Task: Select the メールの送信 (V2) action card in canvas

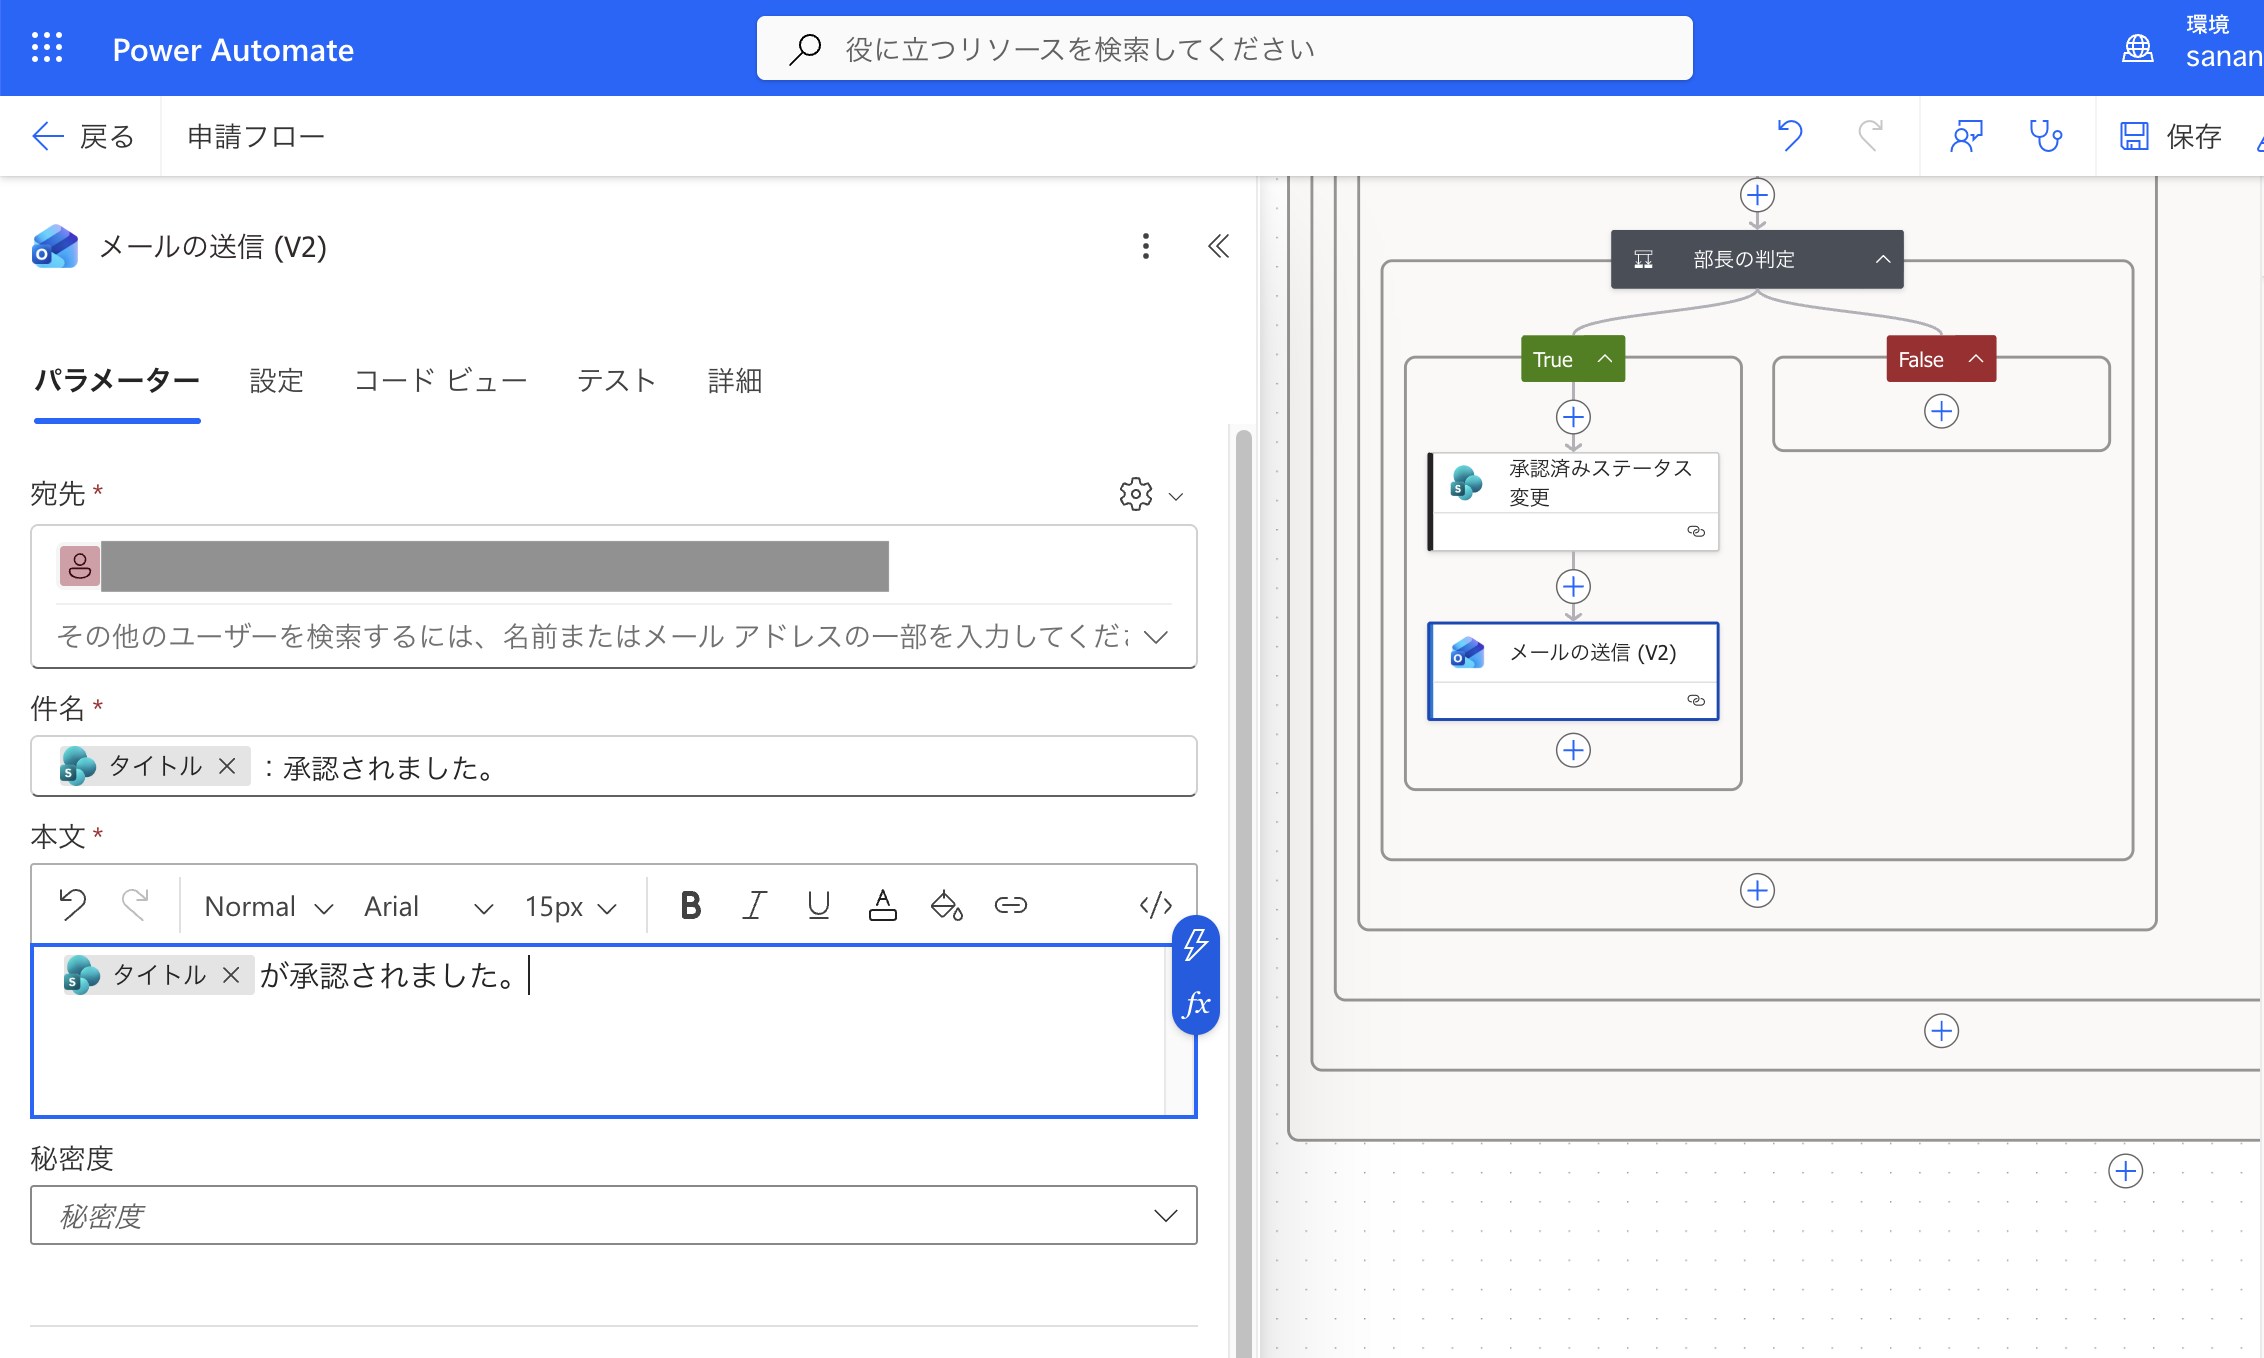Action: [x=1573, y=671]
